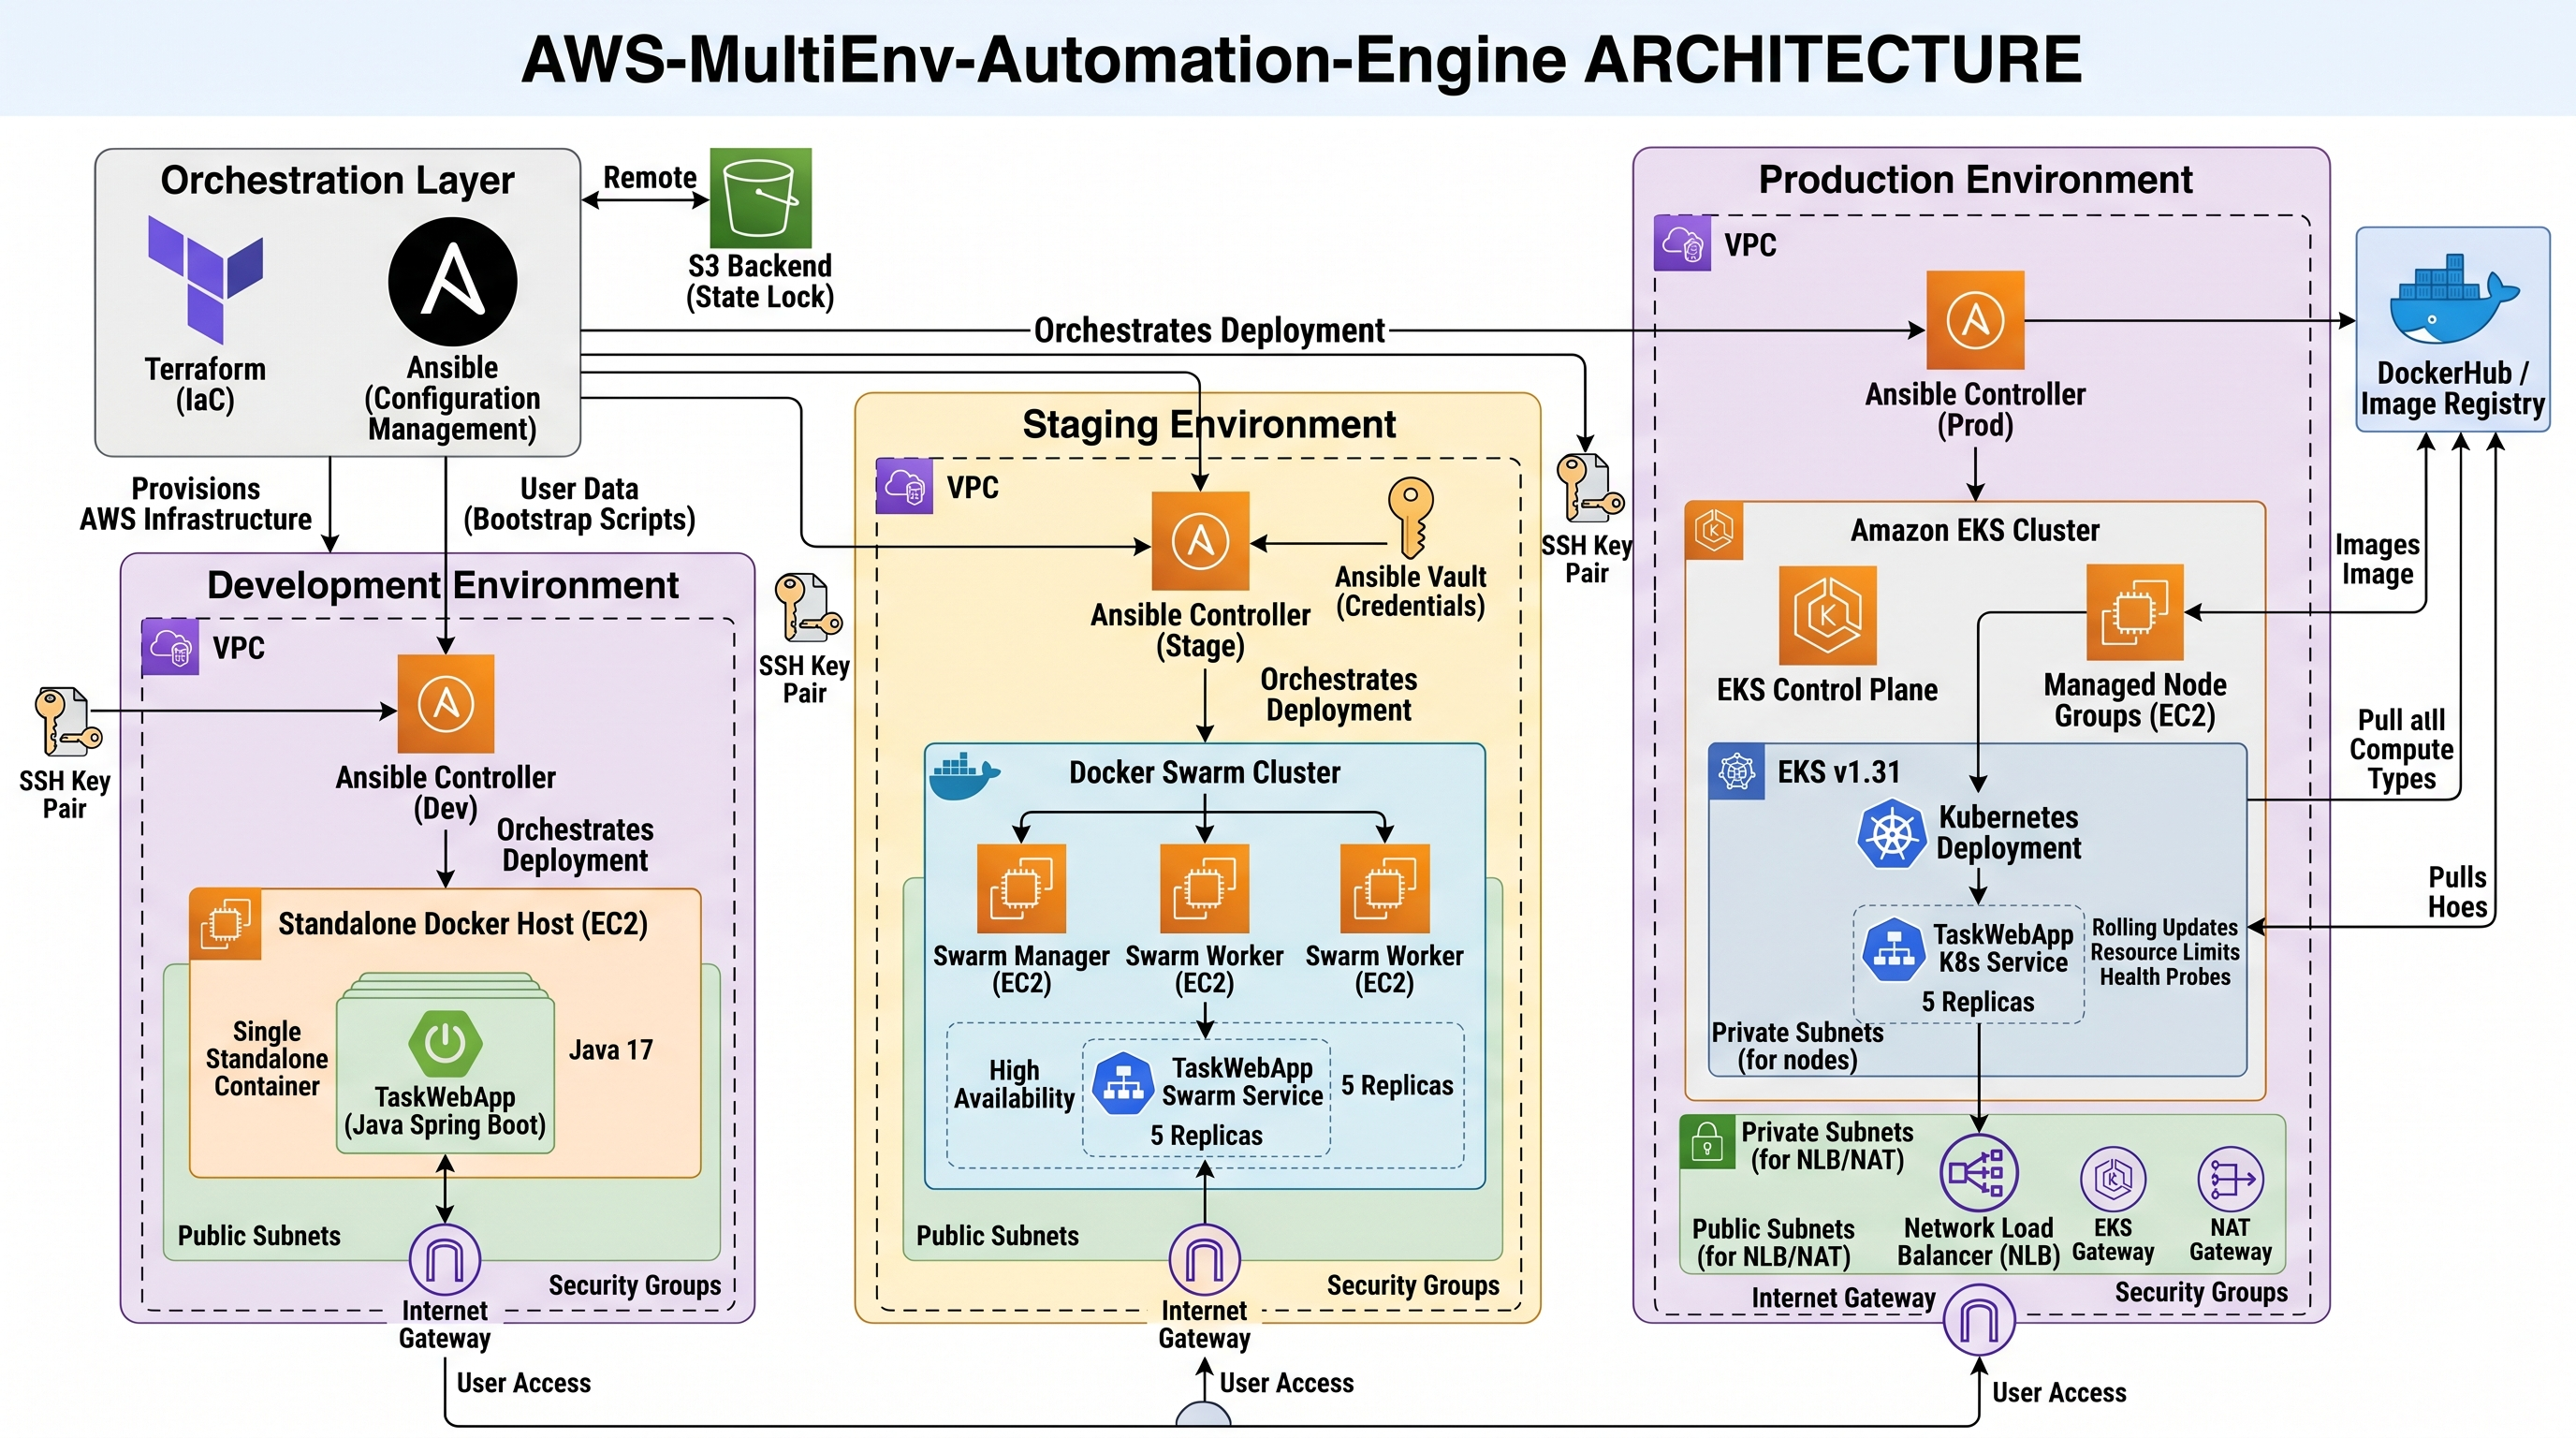The image size is (2576, 1438).
Task: Click the long 'Orchestrates Deployment' arrow label
Action: tap(1209, 330)
